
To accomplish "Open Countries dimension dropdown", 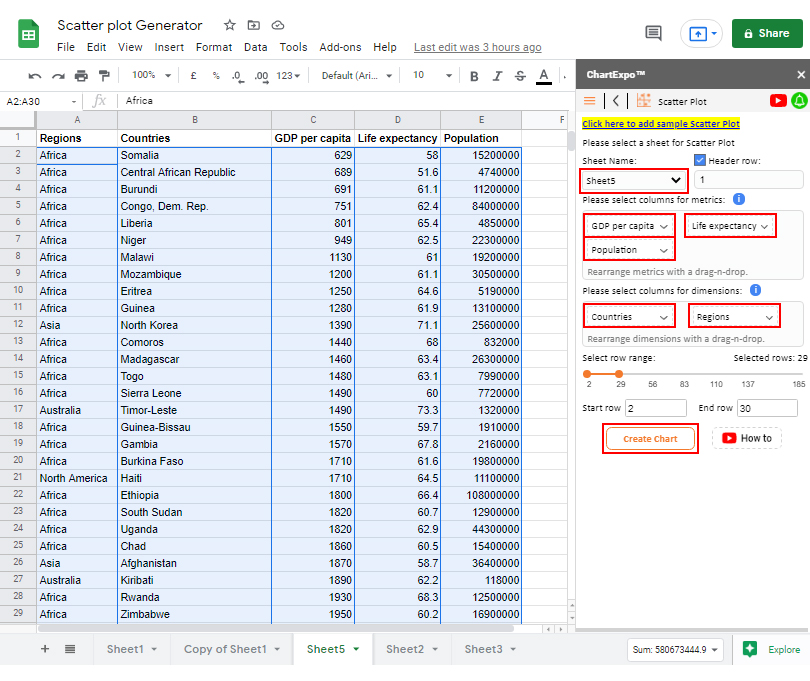I will tap(629, 317).
